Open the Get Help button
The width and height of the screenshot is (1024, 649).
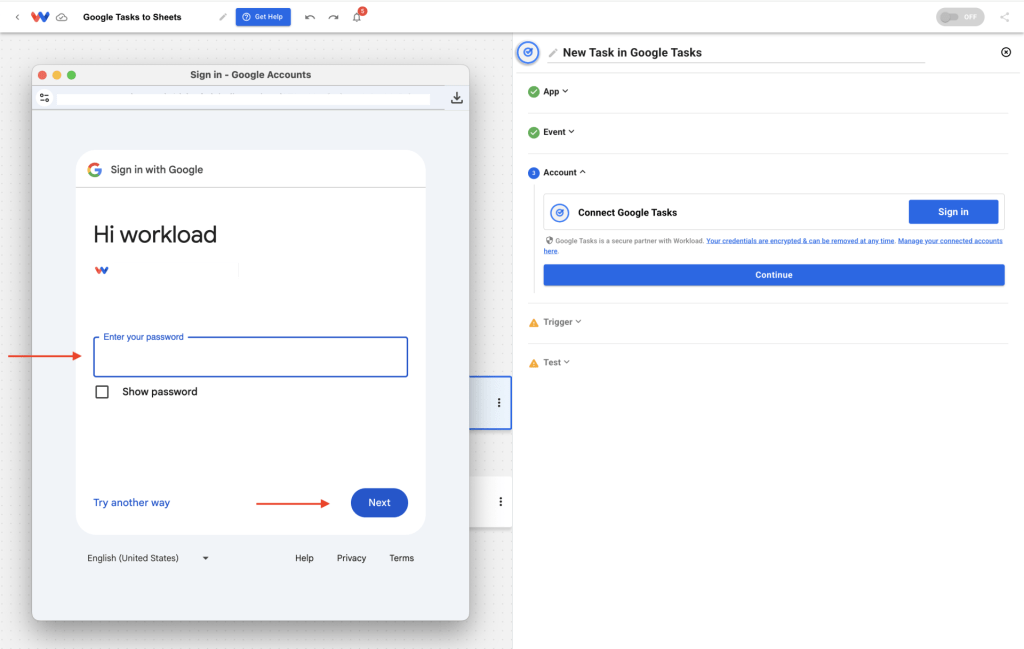(263, 17)
